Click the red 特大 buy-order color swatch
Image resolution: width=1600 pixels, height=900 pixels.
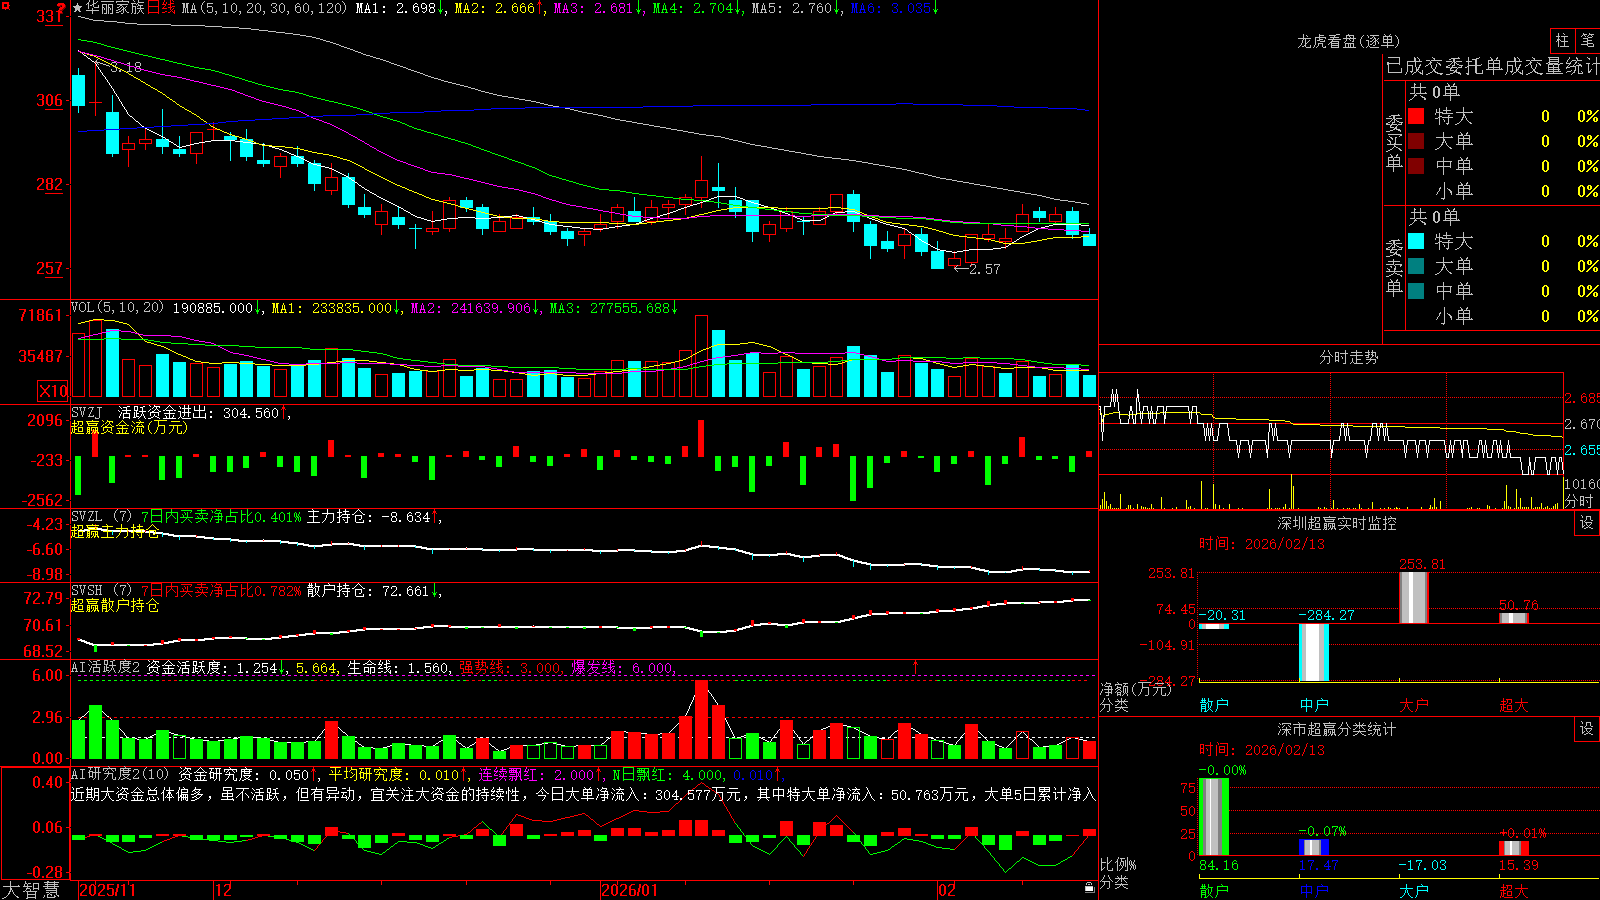pos(1416,116)
